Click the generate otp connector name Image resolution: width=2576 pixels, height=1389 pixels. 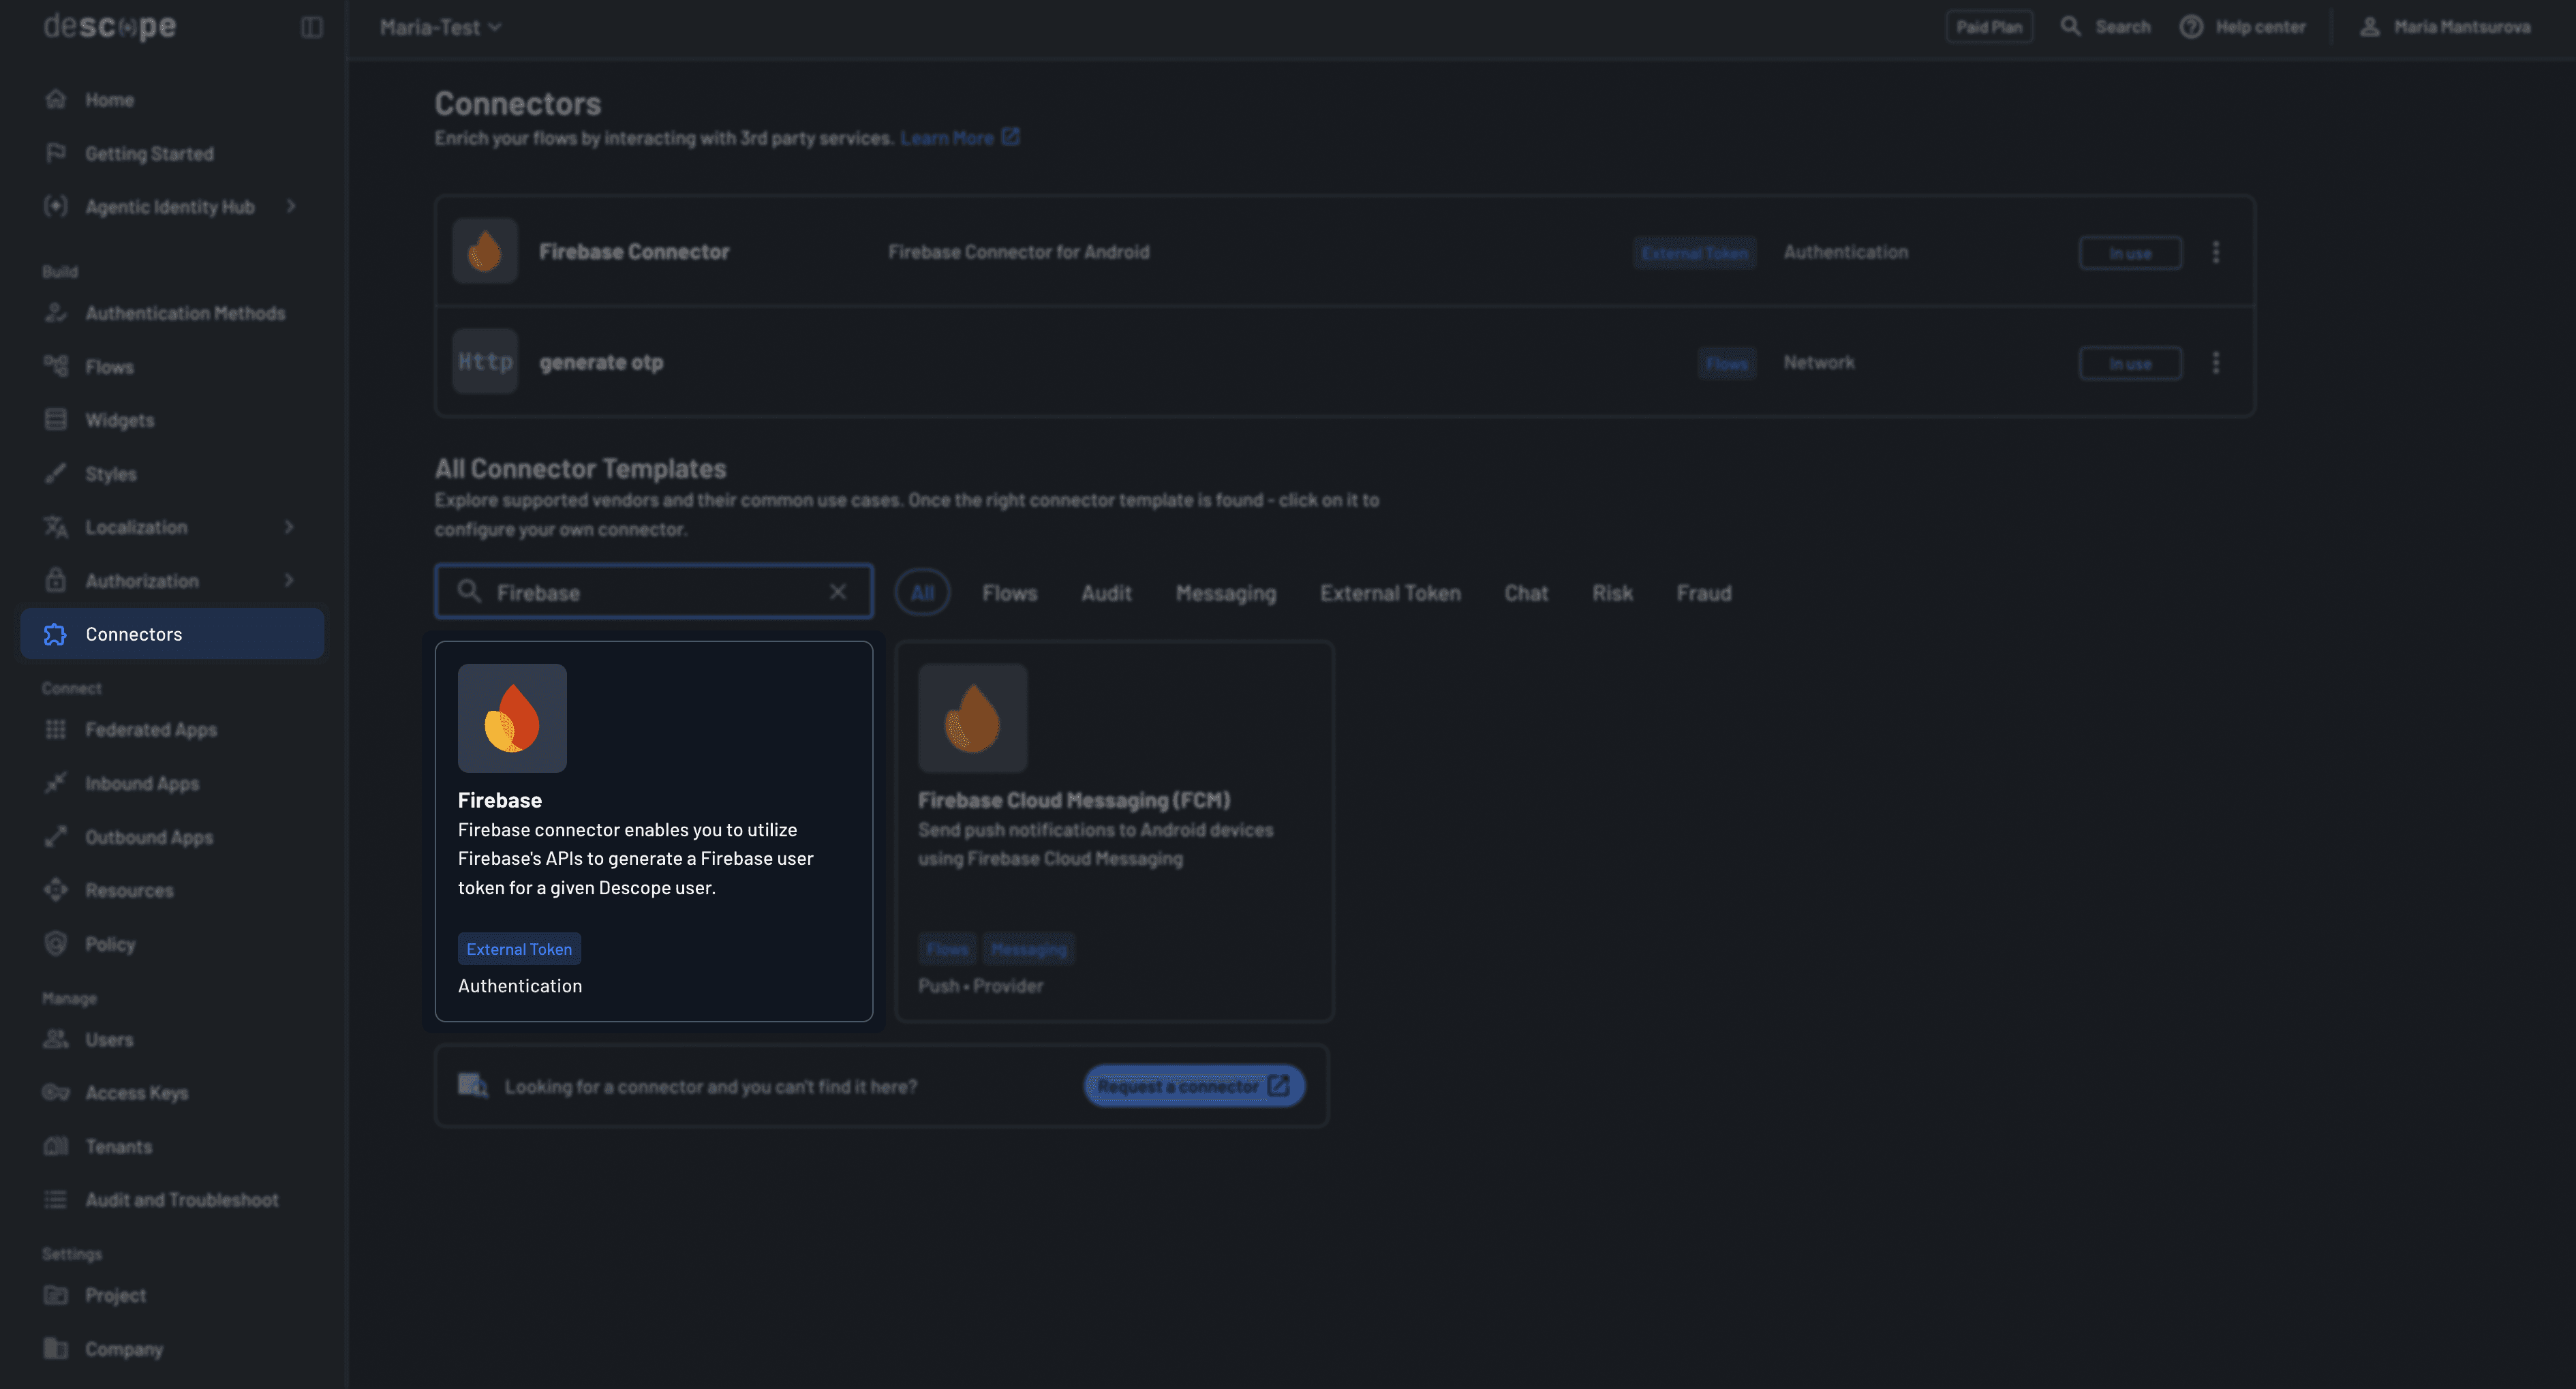click(601, 362)
